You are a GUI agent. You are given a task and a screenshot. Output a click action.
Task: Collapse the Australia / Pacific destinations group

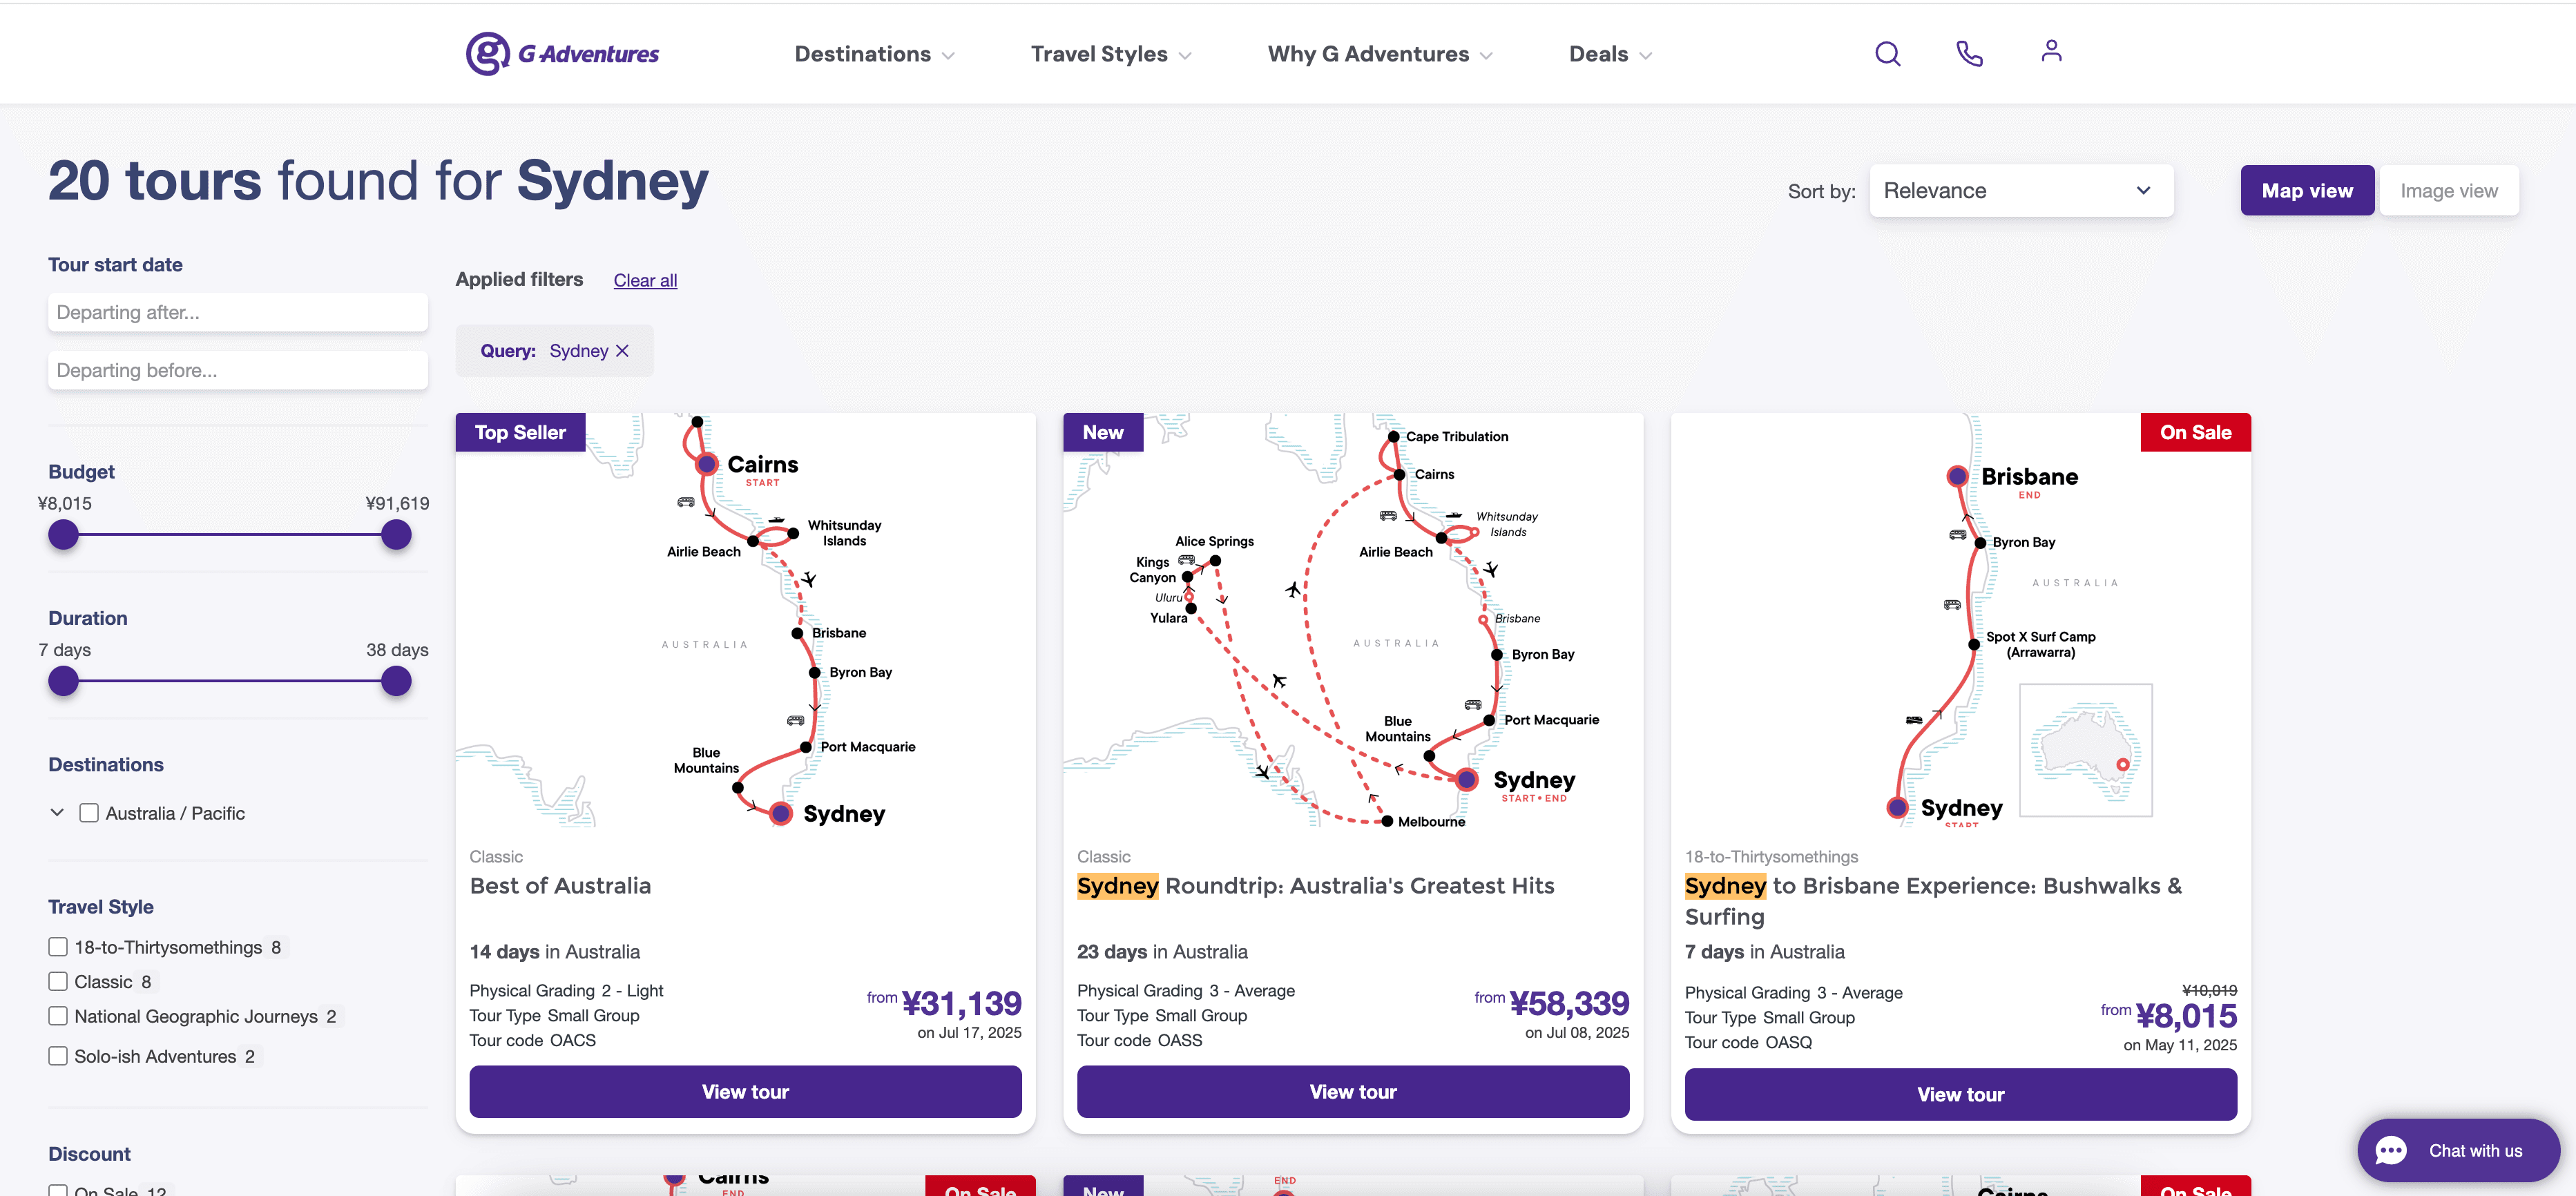tap(57, 812)
